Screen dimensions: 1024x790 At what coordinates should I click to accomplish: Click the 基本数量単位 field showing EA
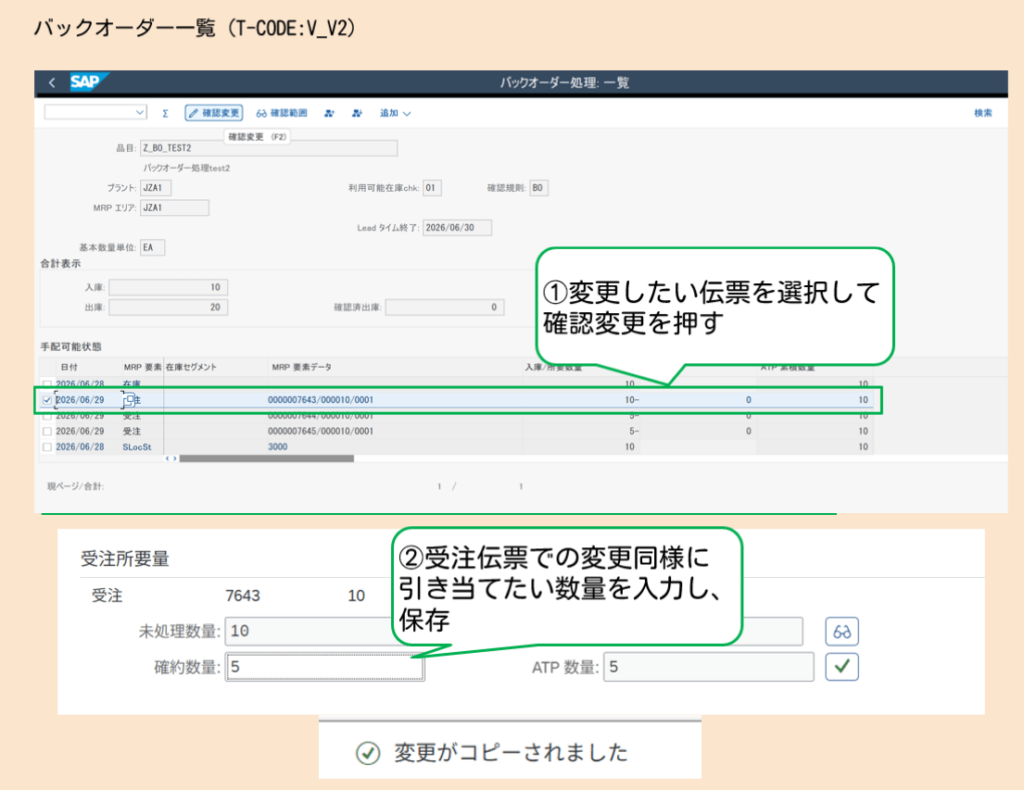tap(152, 247)
